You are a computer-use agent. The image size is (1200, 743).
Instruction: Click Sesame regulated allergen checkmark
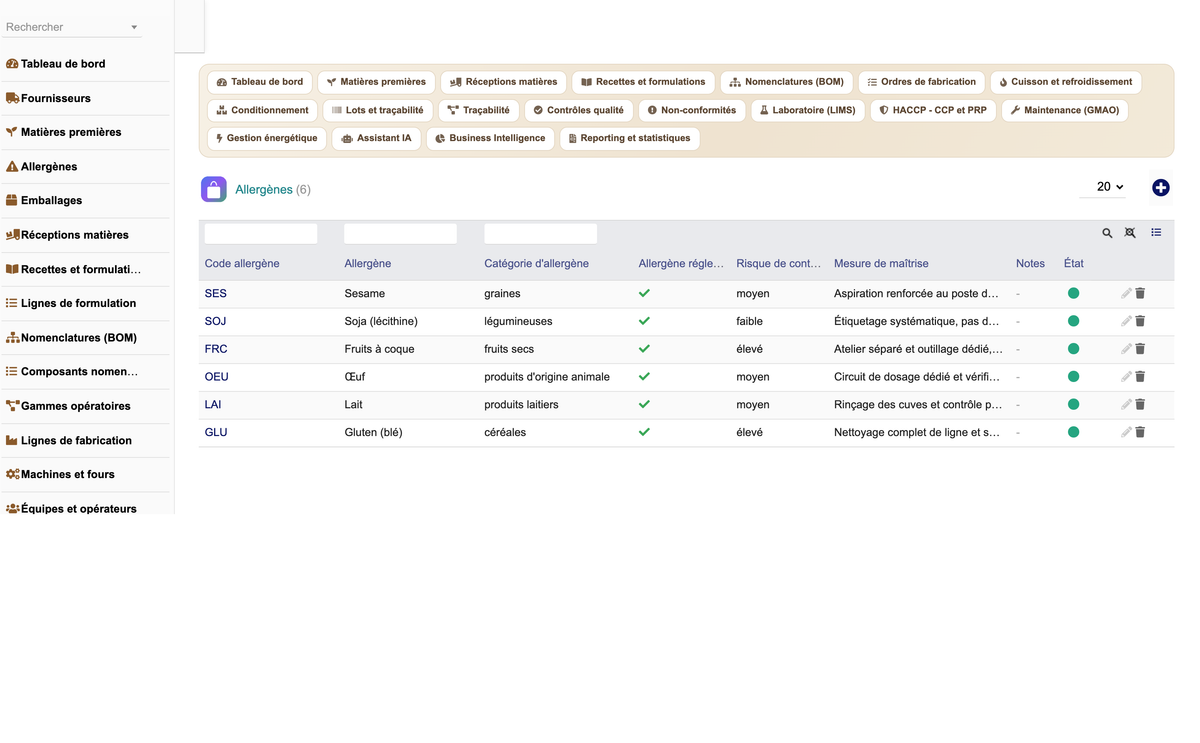pos(644,293)
